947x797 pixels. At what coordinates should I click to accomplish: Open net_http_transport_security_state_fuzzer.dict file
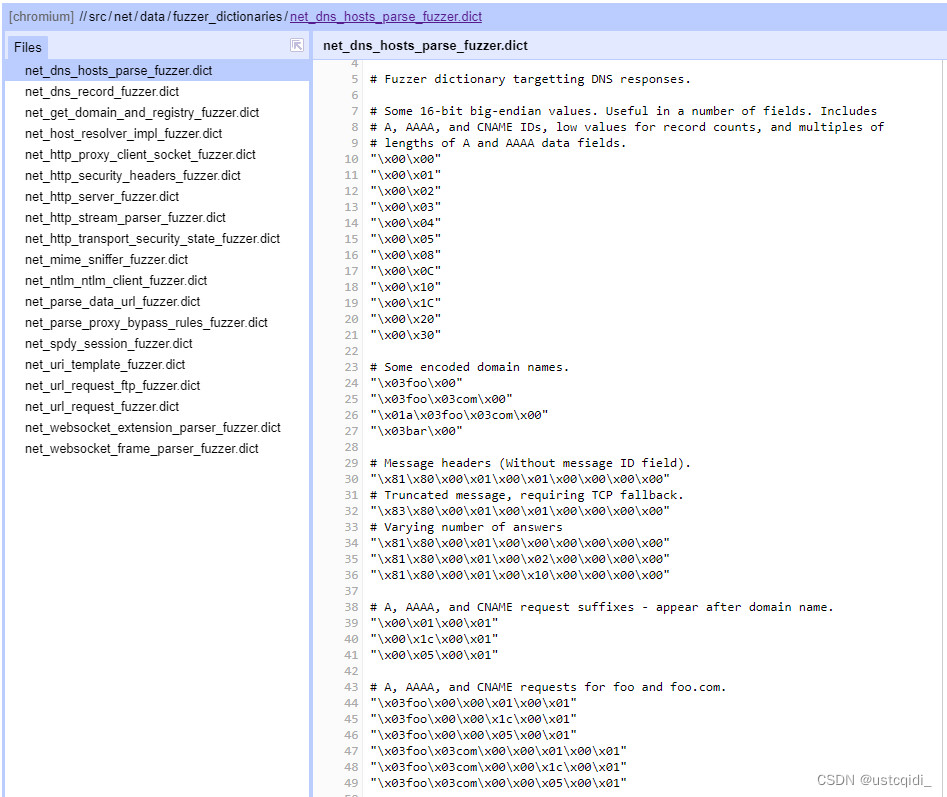tap(152, 238)
